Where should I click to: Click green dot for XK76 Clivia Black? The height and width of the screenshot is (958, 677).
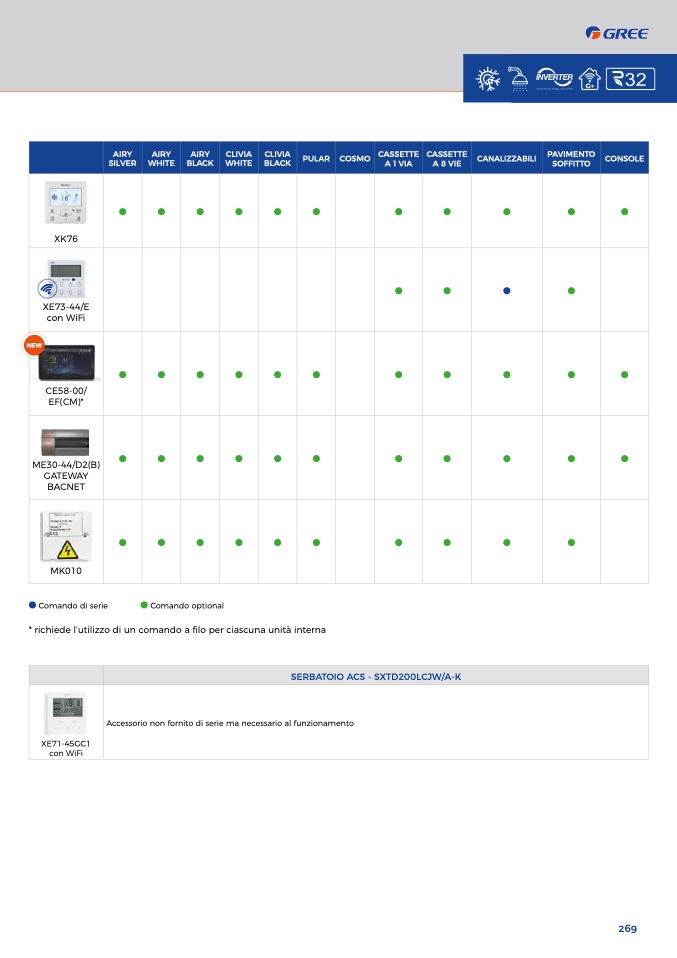[277, 211]
